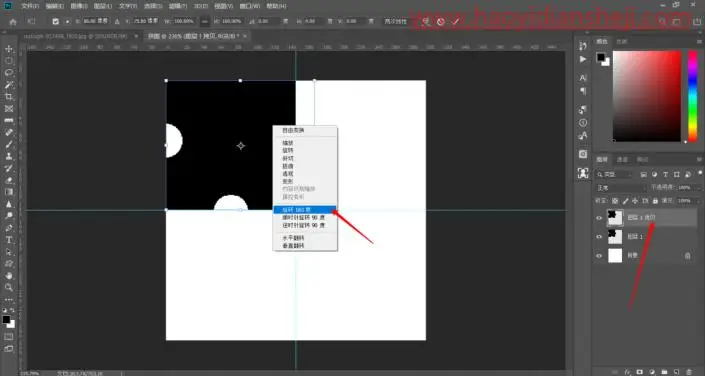The image size is (705, 376).
Task: Open the layer fill dropdown
Action: pos(689,201)
